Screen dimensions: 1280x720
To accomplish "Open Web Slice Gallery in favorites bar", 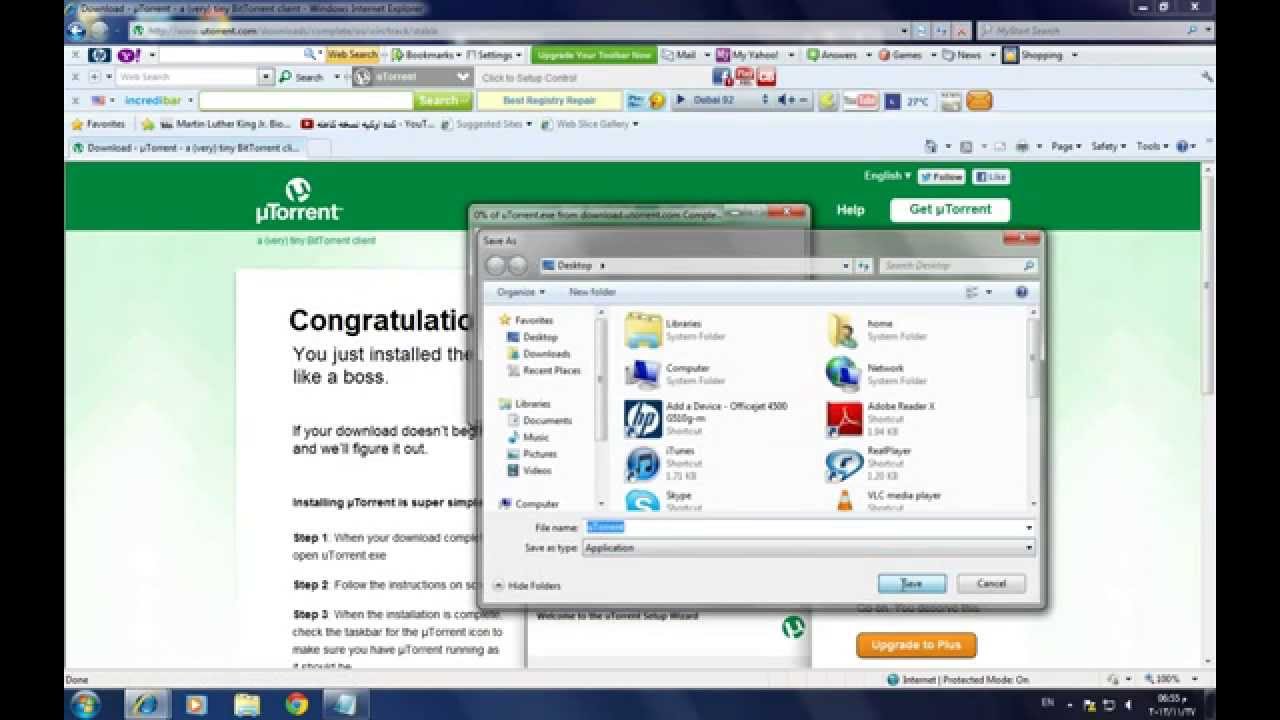I will (589, 124).
